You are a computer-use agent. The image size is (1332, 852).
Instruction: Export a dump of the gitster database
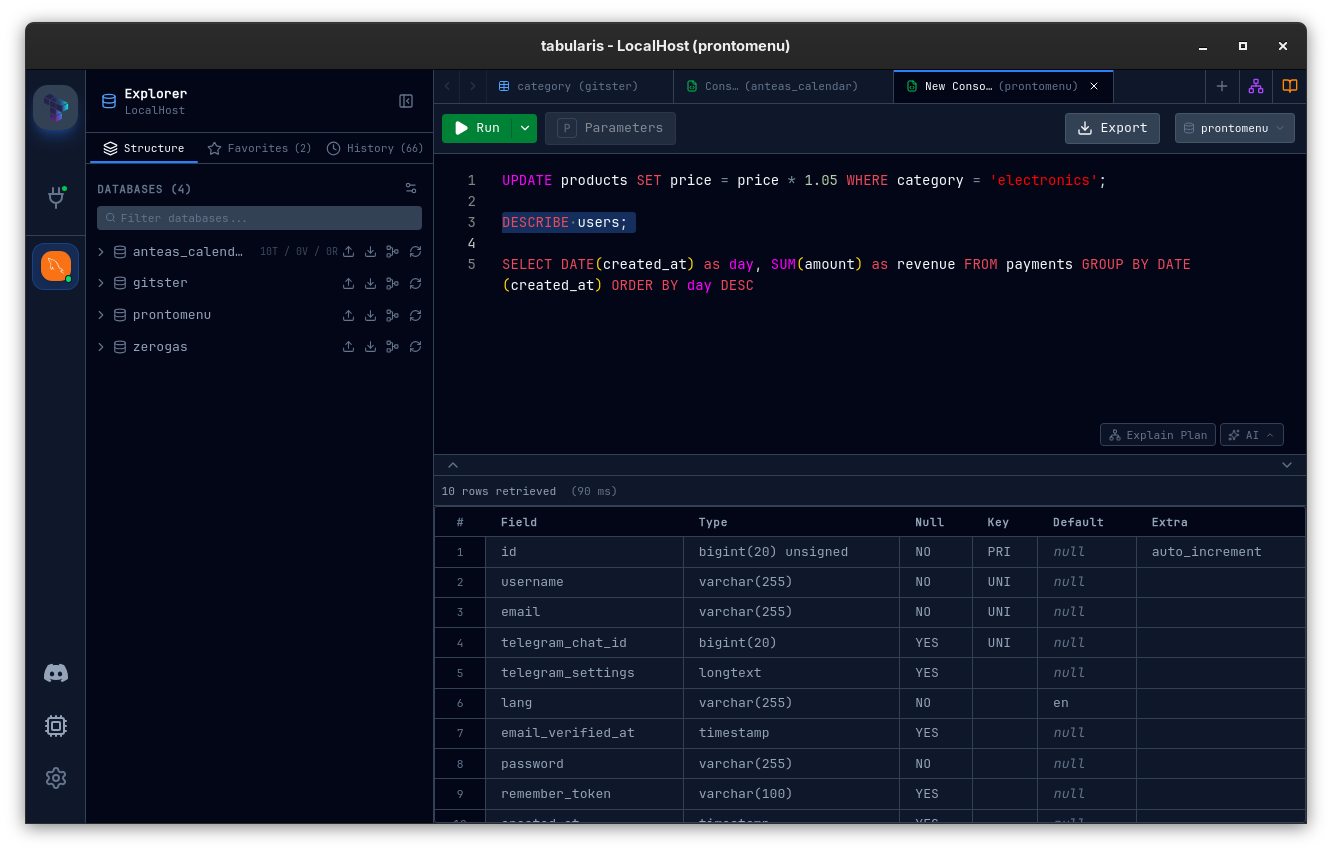(348, 283)
